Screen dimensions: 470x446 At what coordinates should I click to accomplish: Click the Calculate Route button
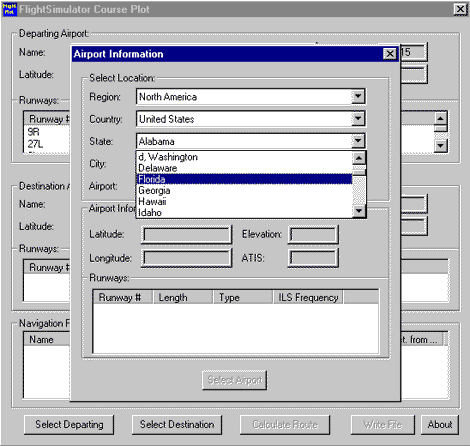point(285,425)
